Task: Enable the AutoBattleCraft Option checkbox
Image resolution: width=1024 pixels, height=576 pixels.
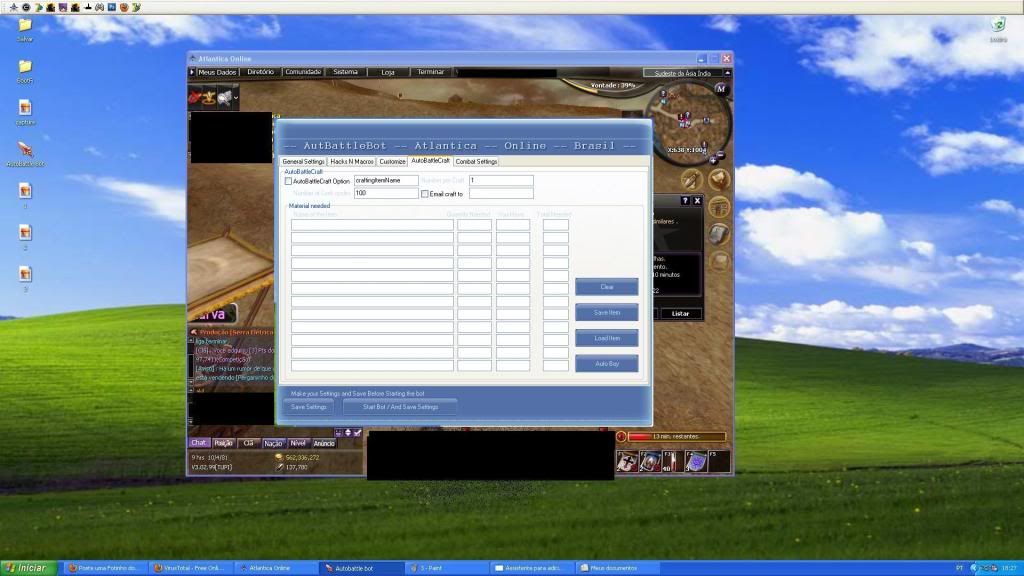Action: click(289, 181)
